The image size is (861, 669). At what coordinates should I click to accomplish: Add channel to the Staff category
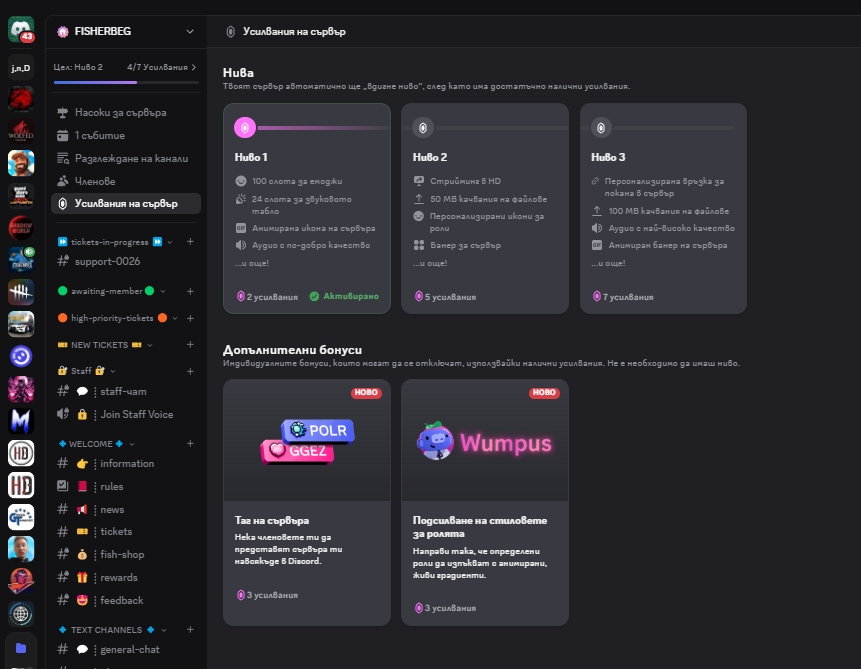click(x=190, y=371)
